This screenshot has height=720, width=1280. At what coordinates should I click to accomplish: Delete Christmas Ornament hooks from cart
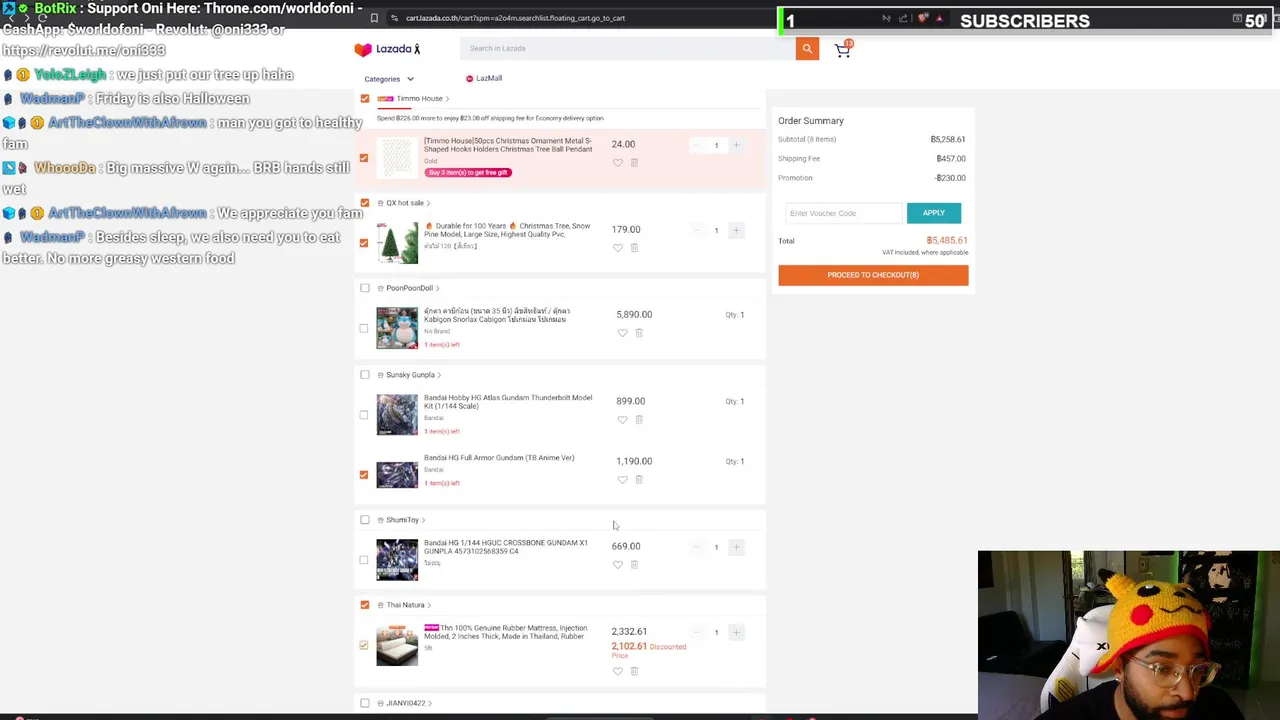tap(634, 162)
